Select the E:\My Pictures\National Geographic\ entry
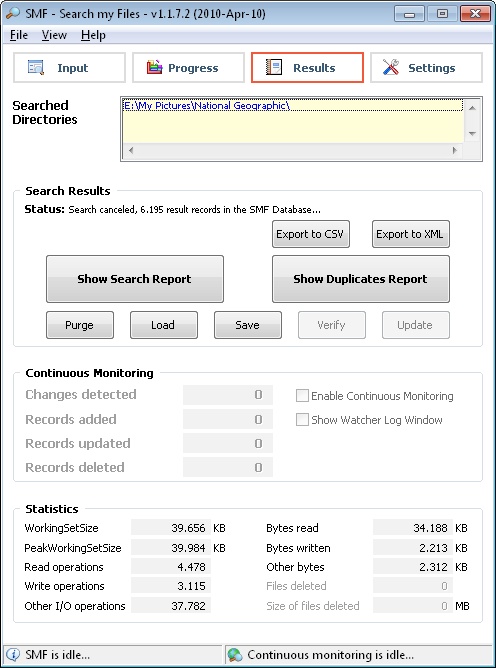This screenshot has height=668, width=496. pyautogui.click(x=292, y=106)
